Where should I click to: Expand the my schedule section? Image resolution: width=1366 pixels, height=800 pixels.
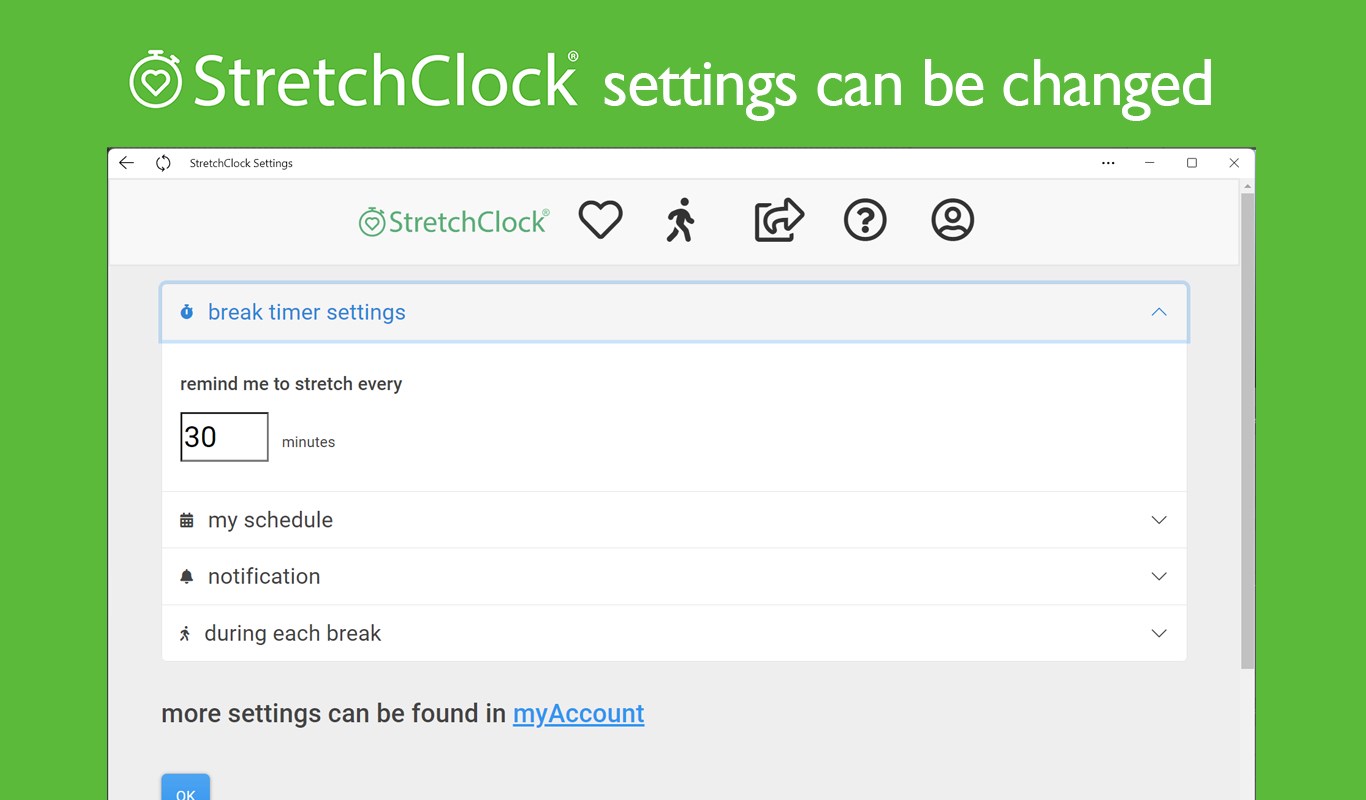coord(1159,520)
